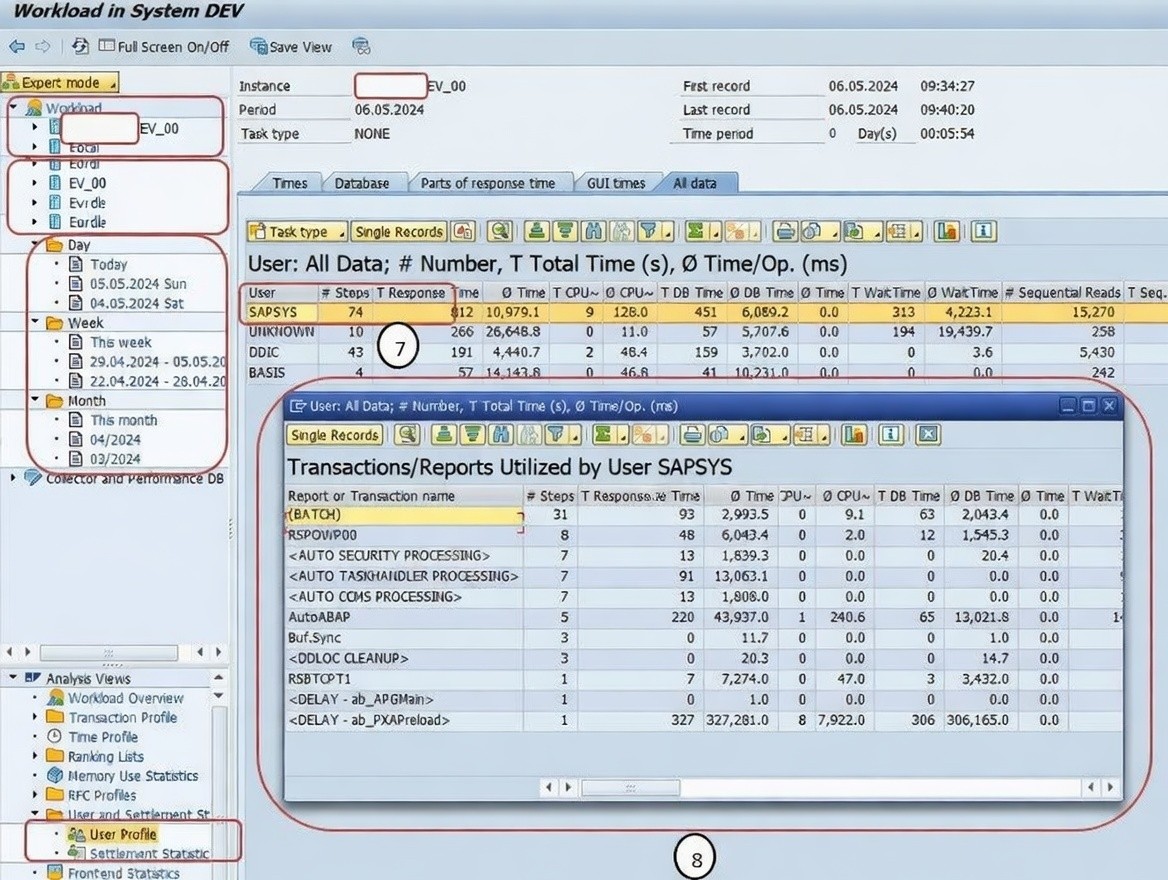The image size is (1168, 880).
Task: Collapse the Month folder in the tree
Action: (x=37, y=401)
